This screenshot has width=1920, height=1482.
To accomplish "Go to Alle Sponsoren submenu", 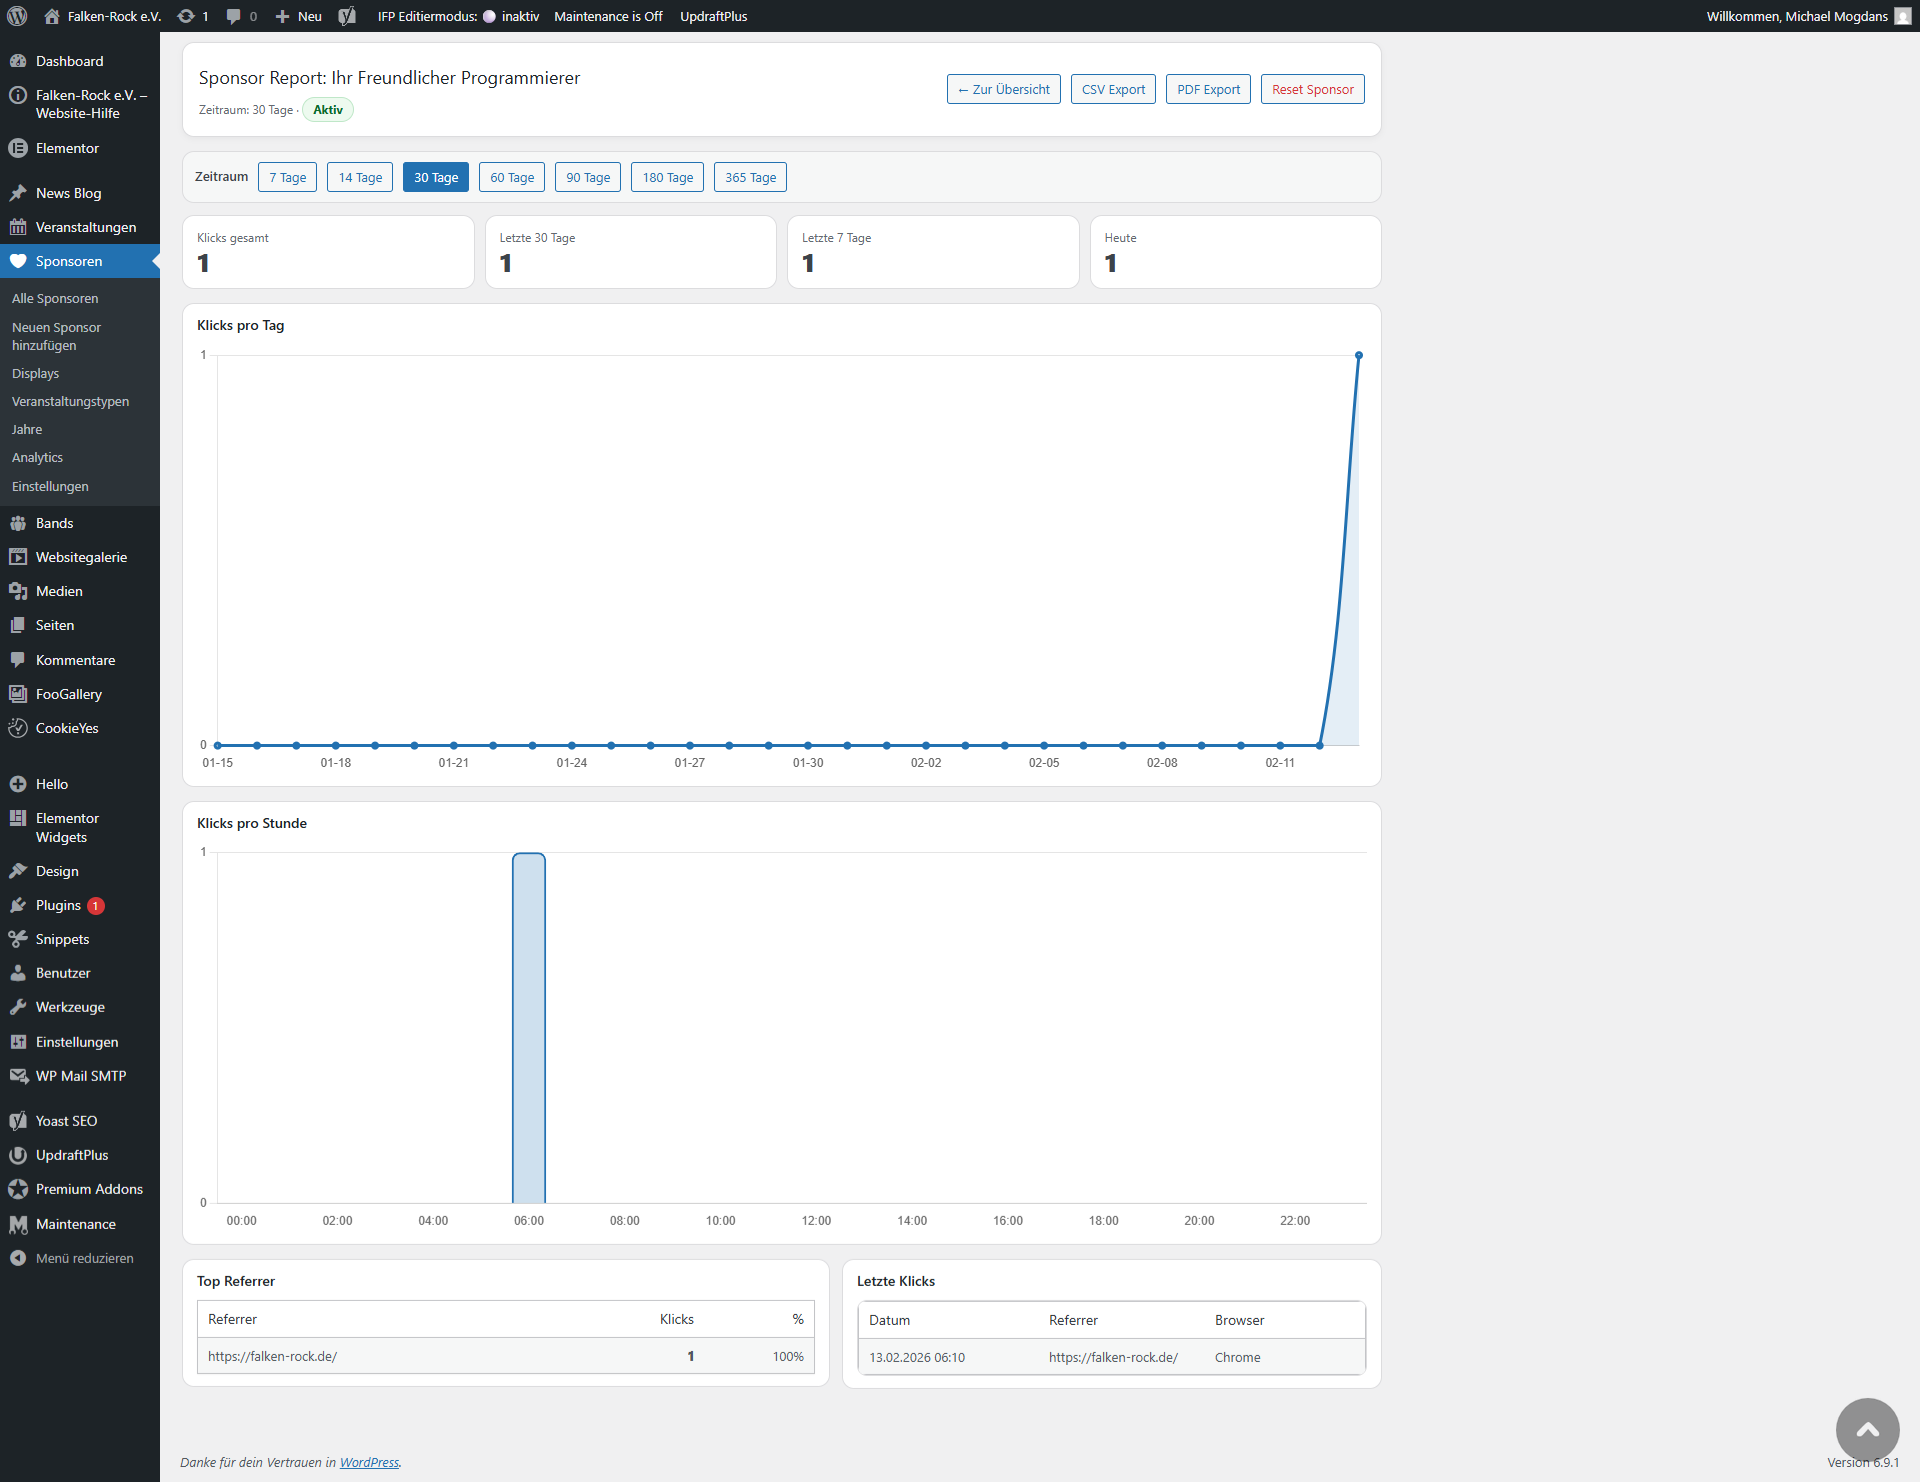I will (x=55, y=298).
